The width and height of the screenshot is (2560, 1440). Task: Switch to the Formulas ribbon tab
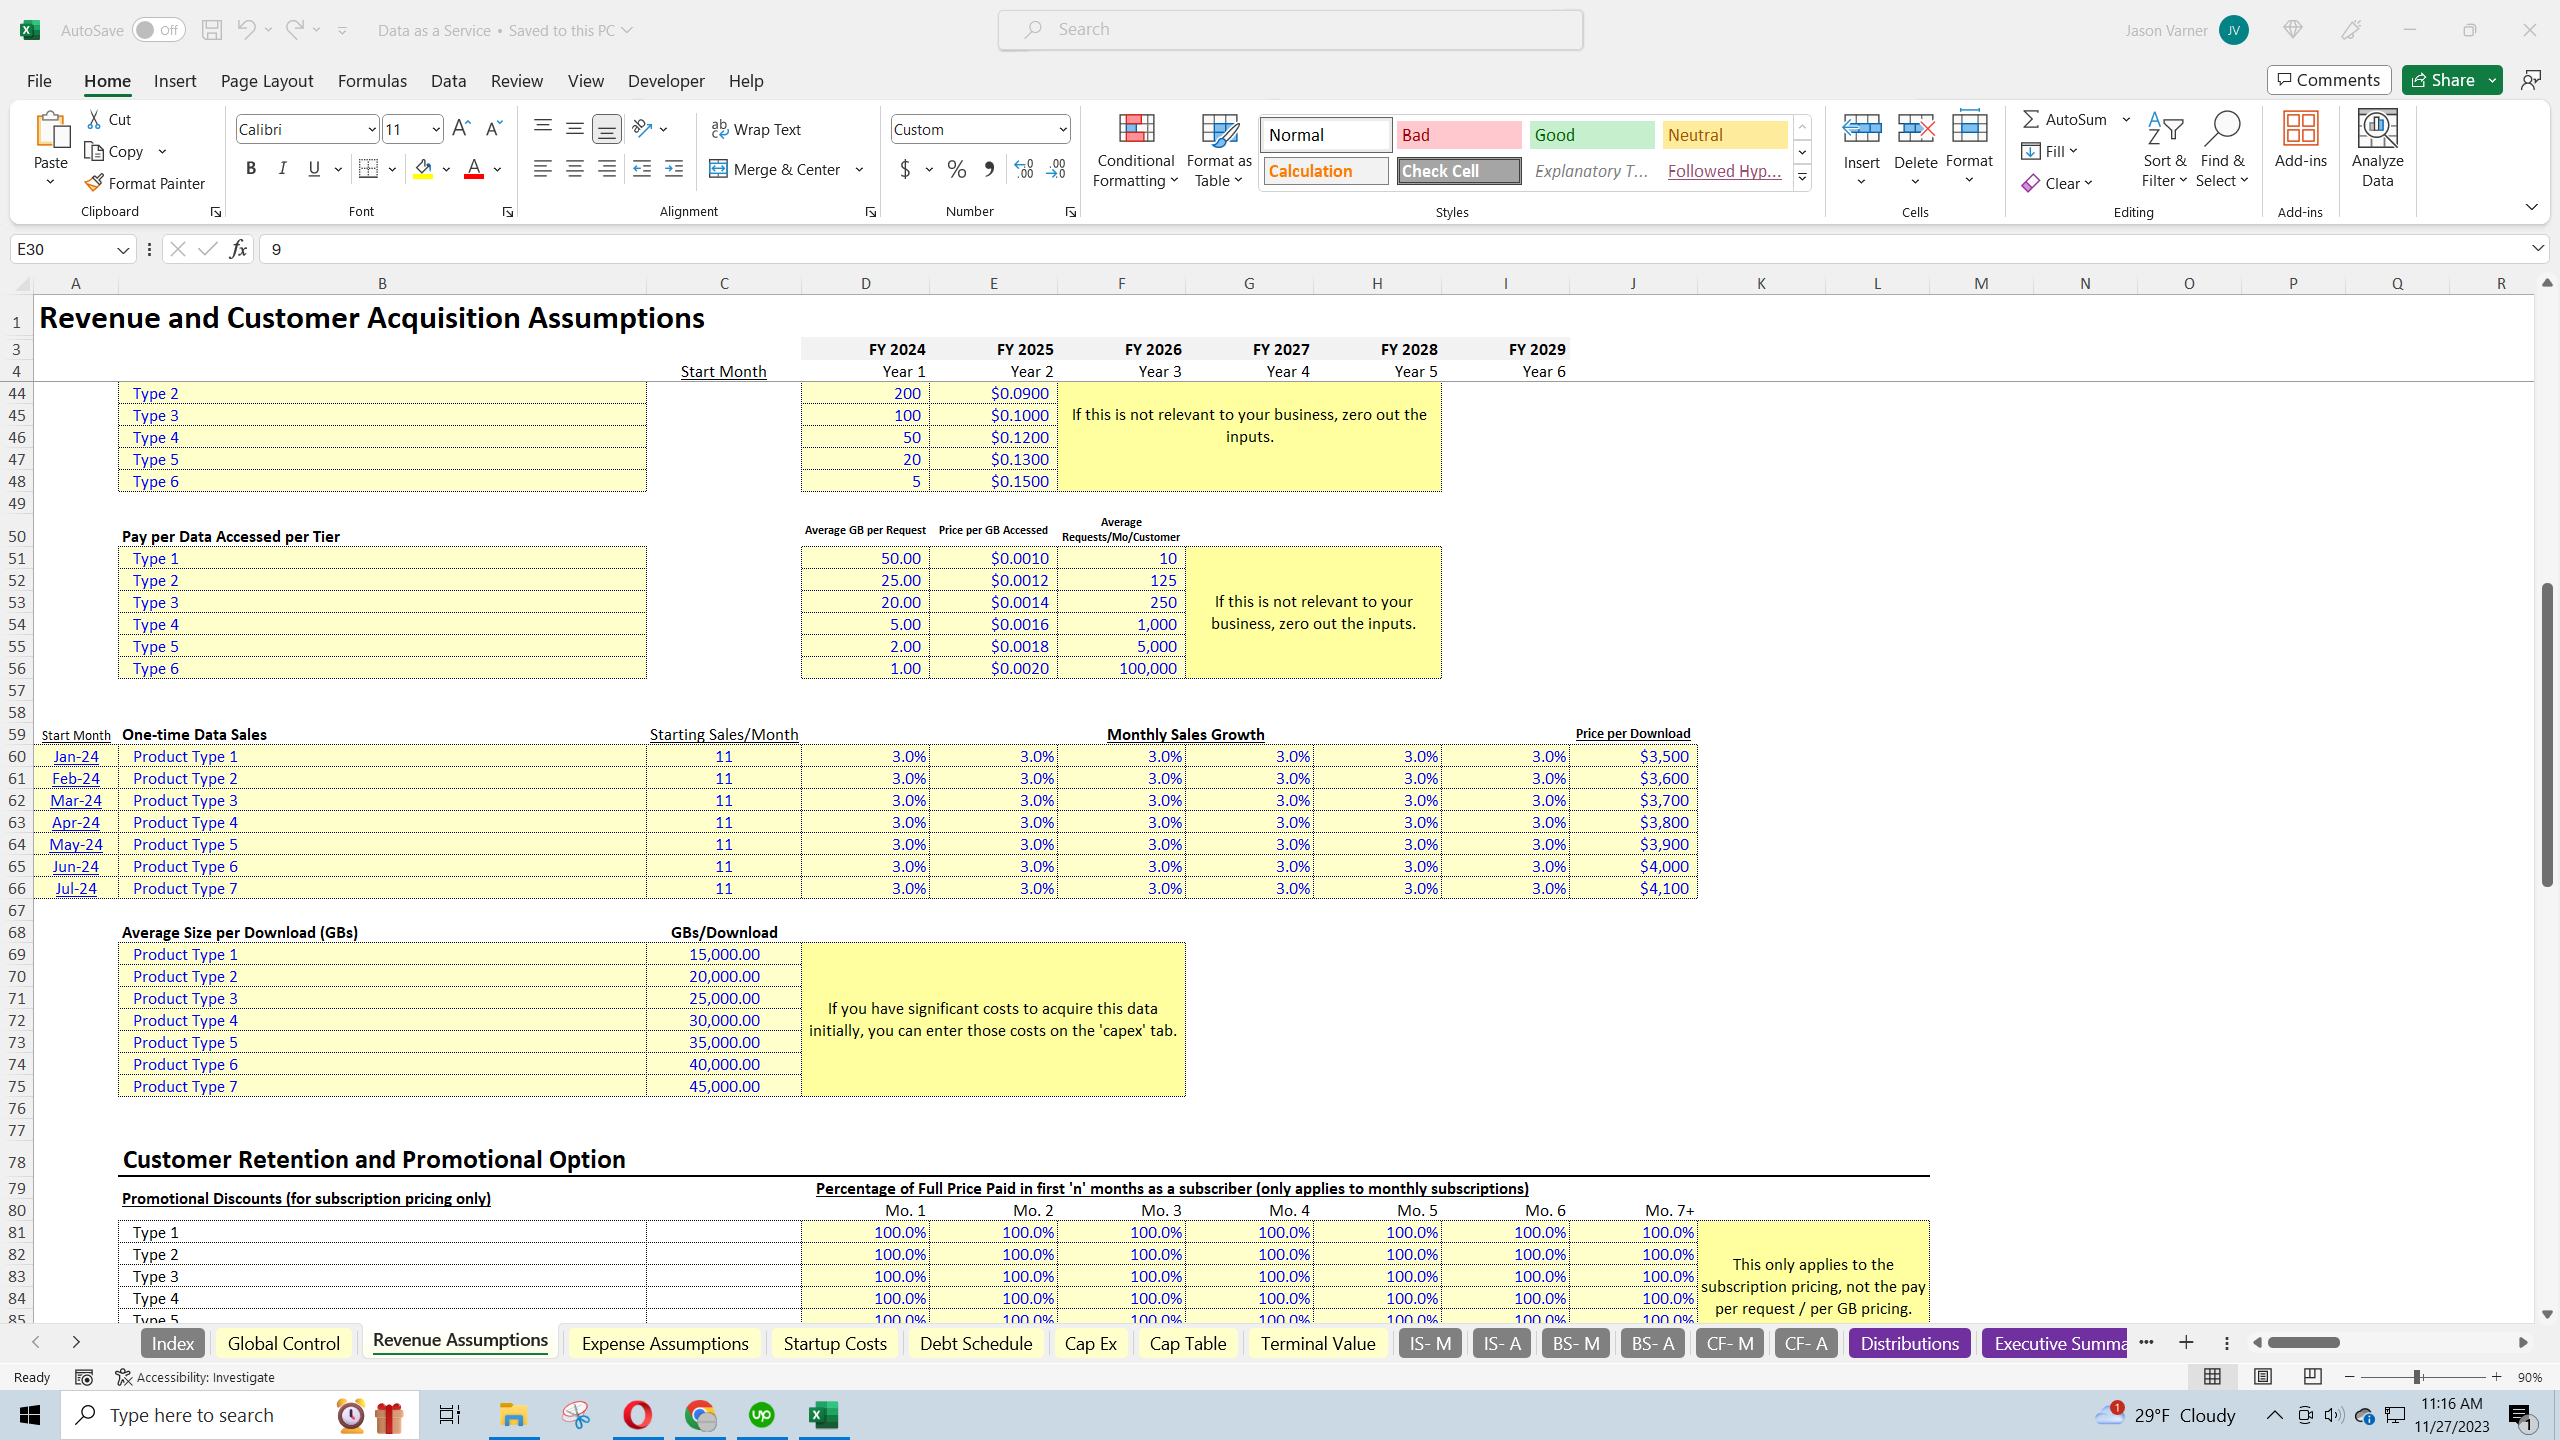coord(371,81)
